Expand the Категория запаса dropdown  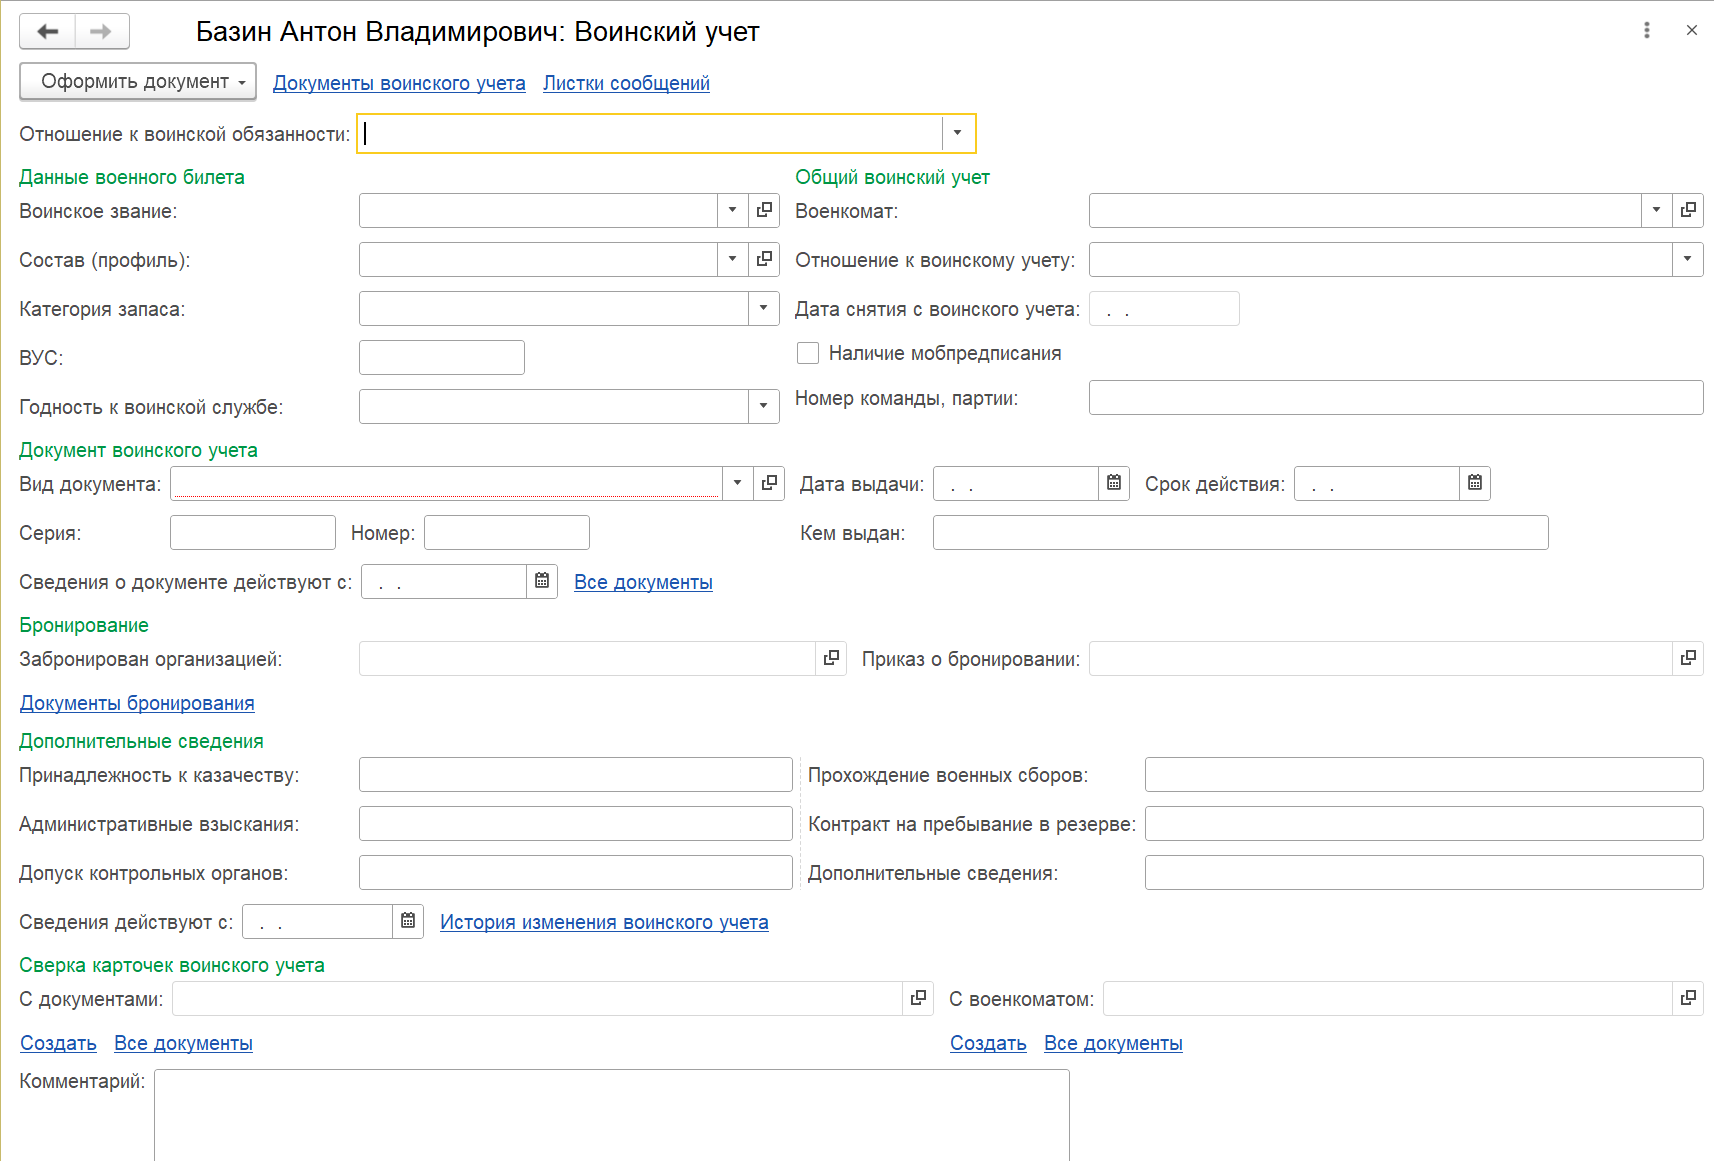(764, 309)
